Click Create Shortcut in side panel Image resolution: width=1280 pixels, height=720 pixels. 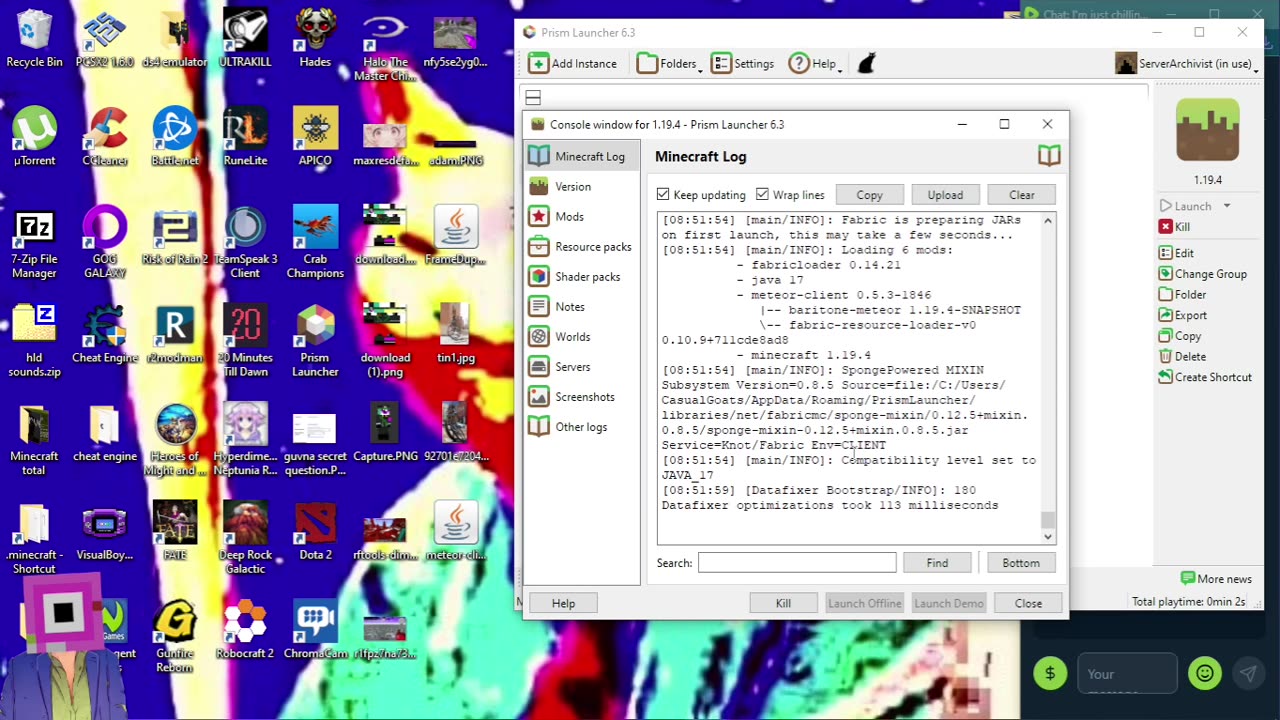1205,377
